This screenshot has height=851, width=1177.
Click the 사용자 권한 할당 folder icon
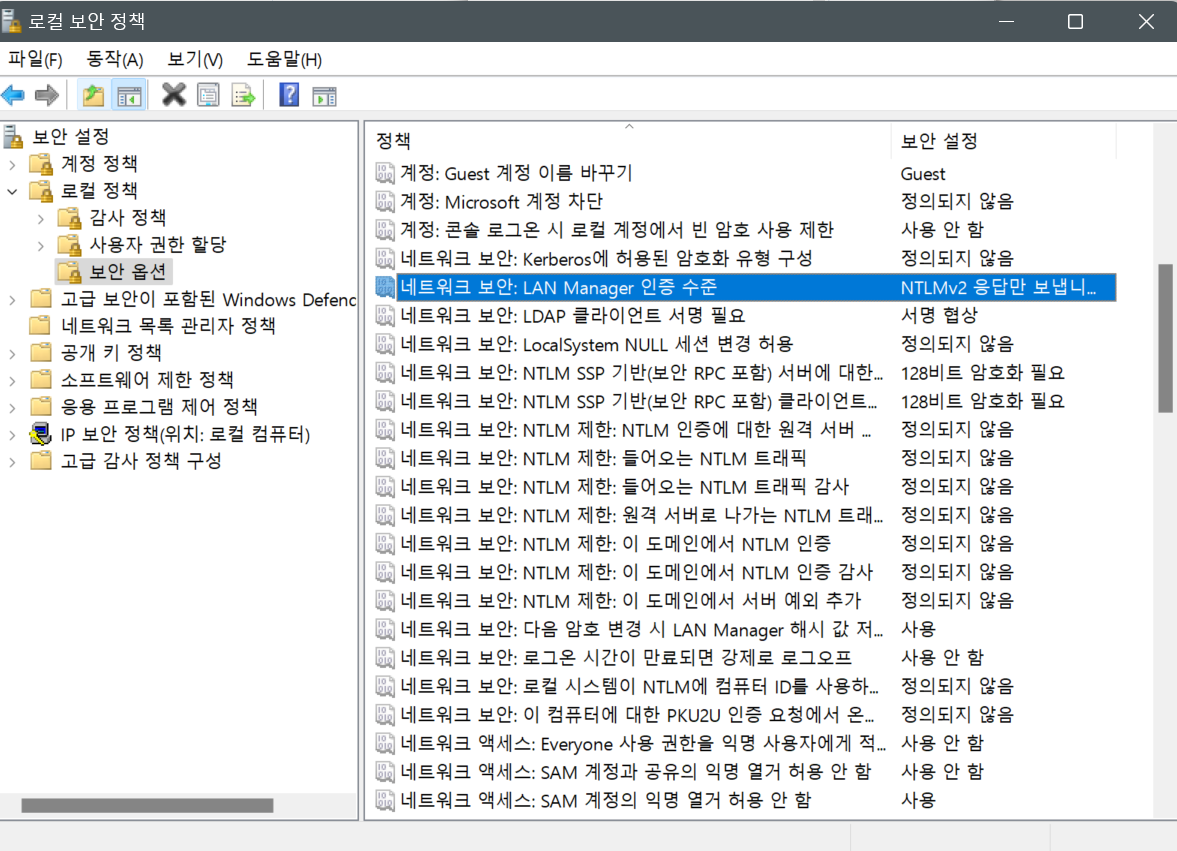pyautogui.click(x=70, y=245)
